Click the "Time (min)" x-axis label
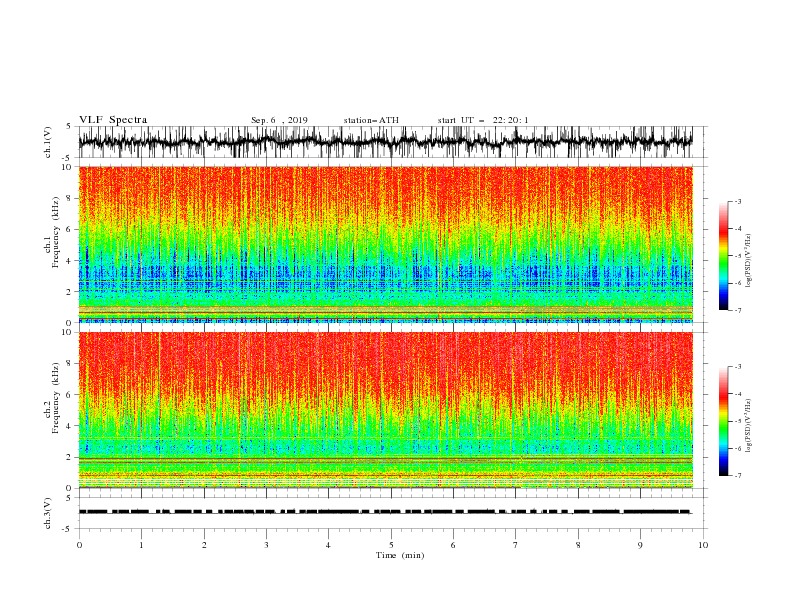This screenshot has height=612, width=792. pyautogui.click(x=400, y=555)
